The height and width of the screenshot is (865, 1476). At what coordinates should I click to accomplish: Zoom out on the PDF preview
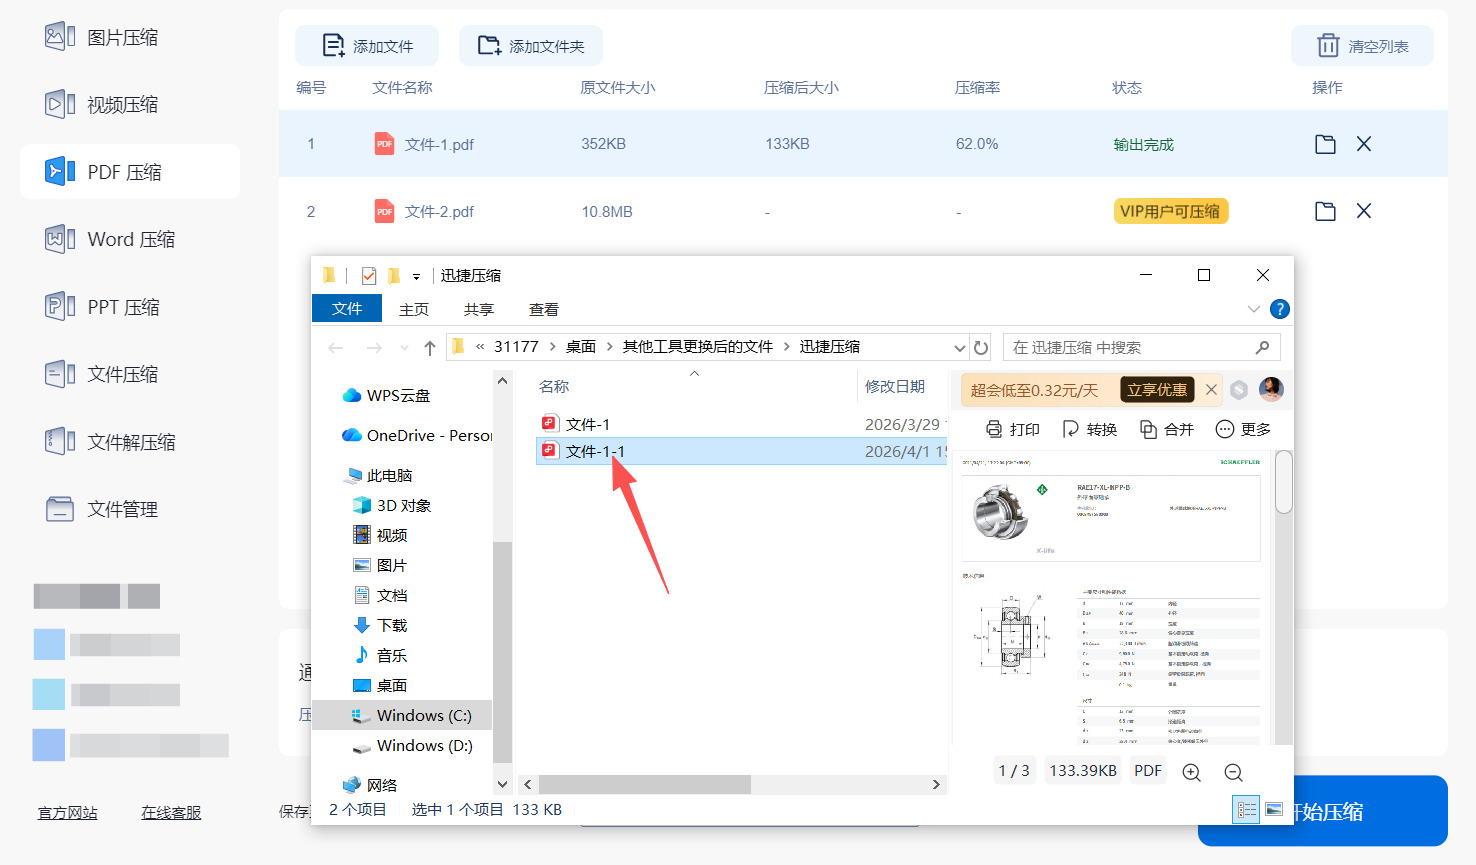tap(1234, 772)
